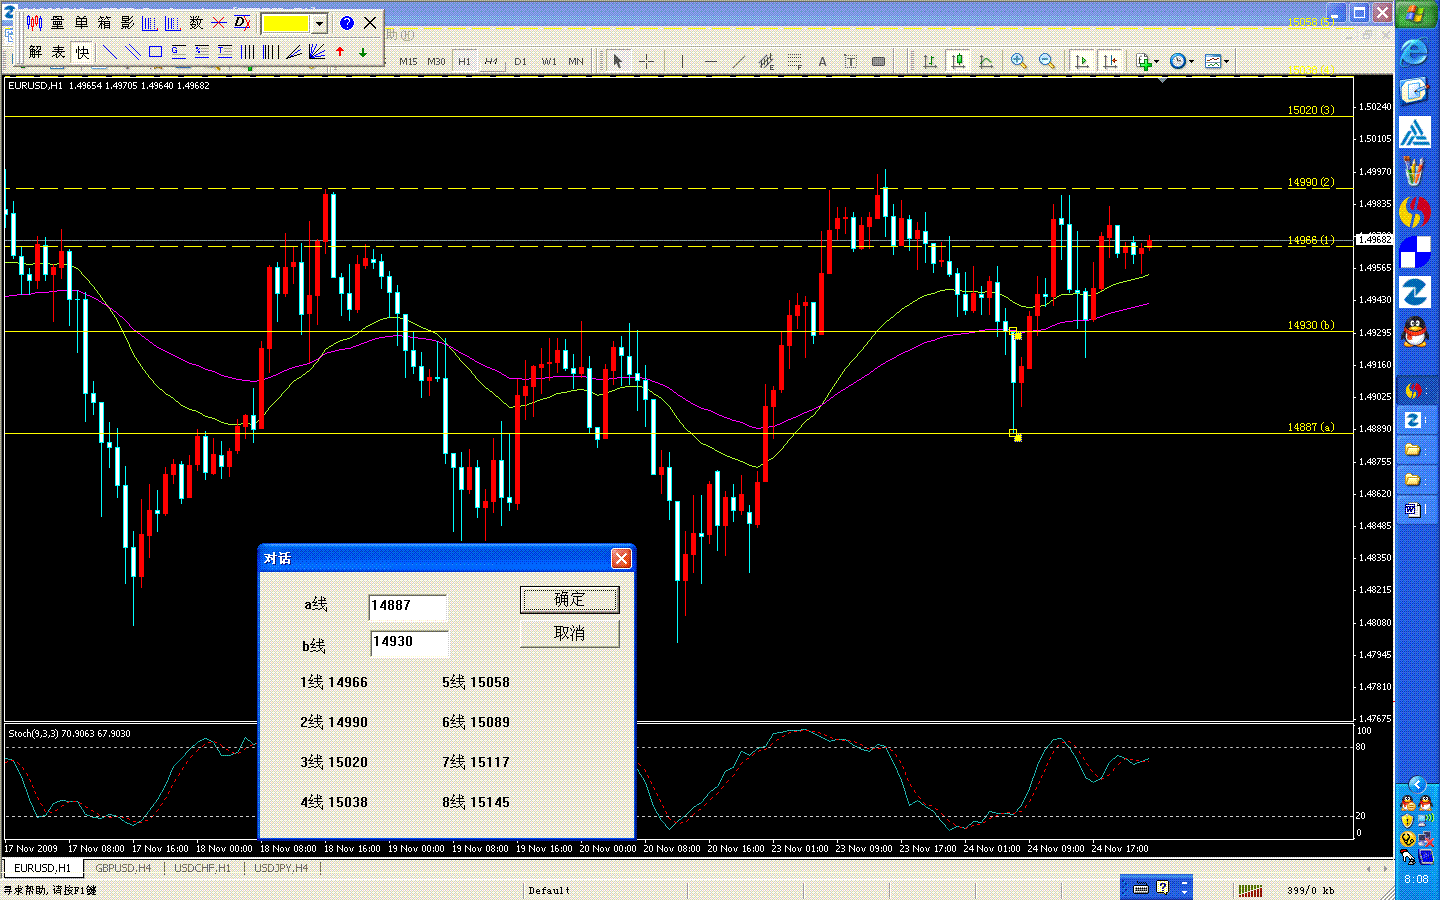1440x900 pixels.
Task: Switch chart to W1 timeframe
Action: pos(549,62)
